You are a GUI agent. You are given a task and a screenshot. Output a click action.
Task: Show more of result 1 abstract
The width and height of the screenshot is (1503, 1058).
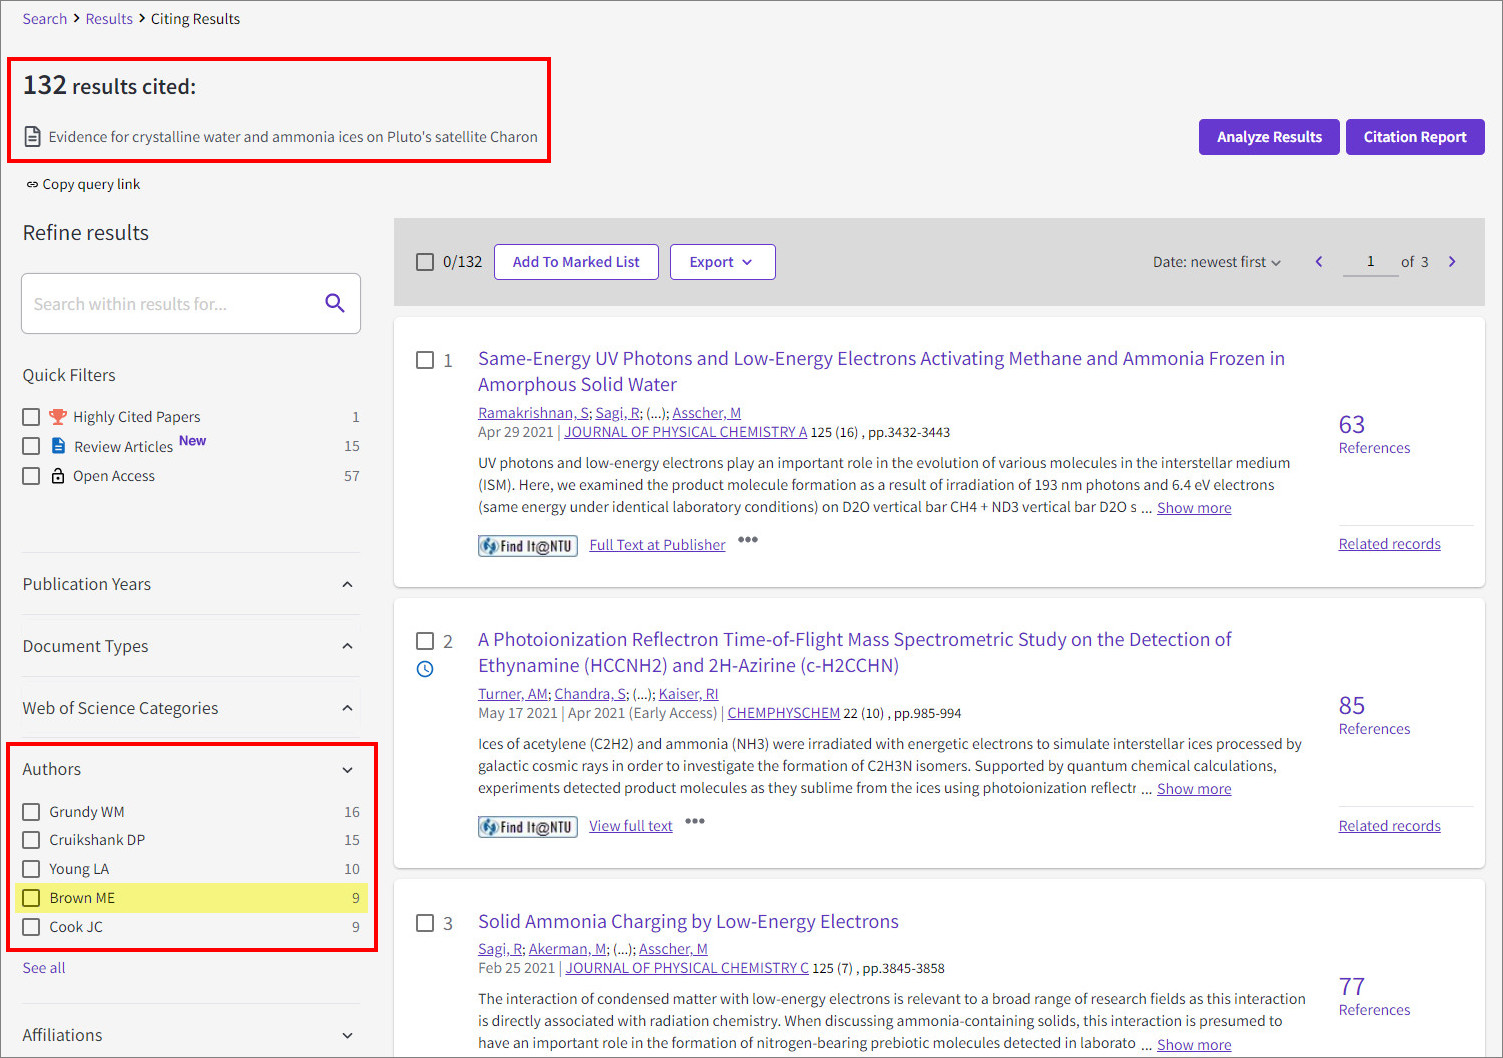point(1194,508)
